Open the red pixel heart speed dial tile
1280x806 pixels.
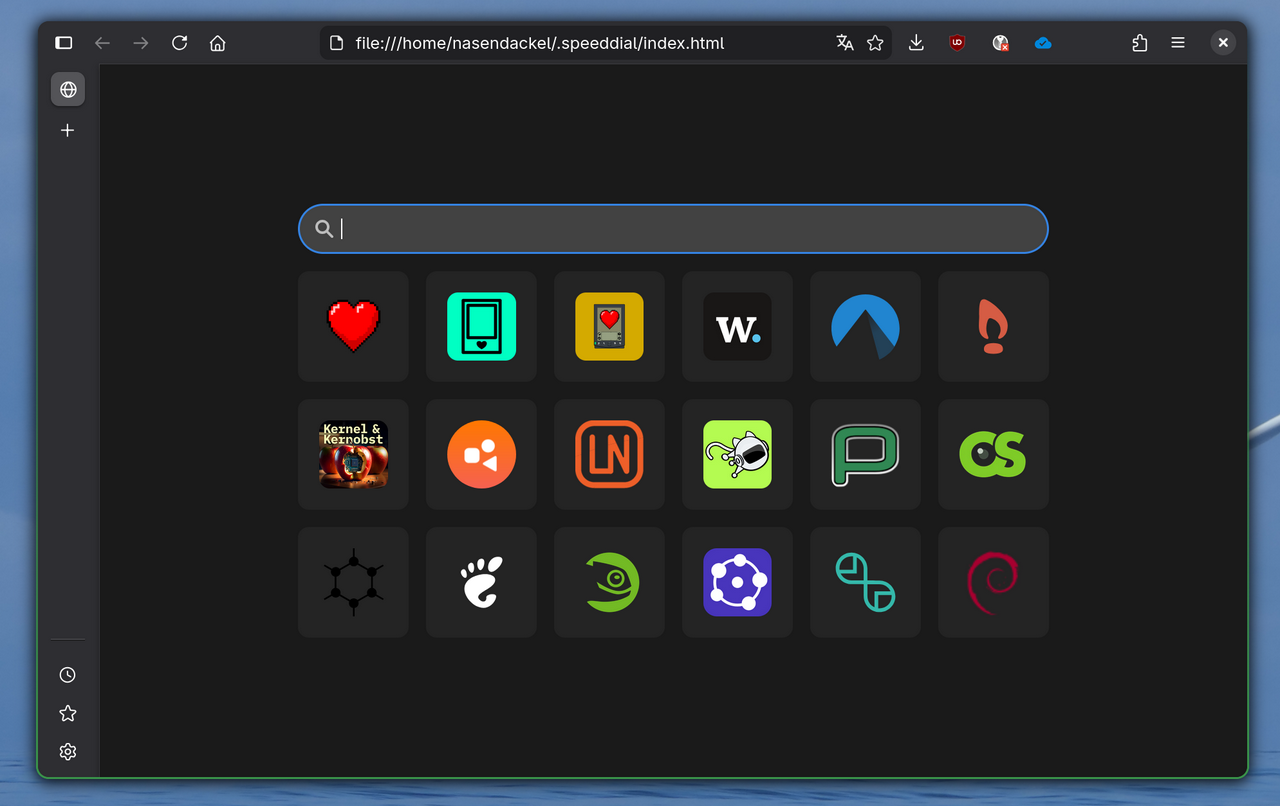click(x=353, y=326)
